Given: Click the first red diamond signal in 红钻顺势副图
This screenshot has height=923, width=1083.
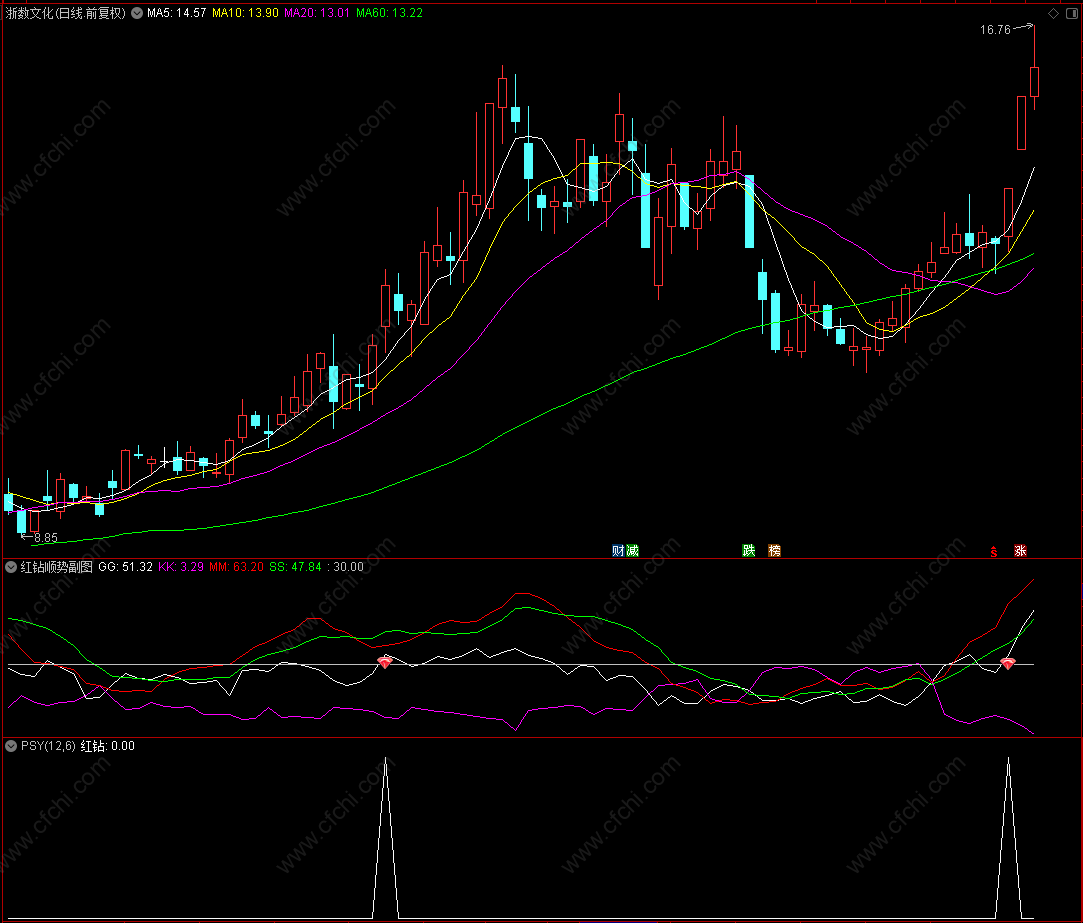Looking at the screenshot, I should pos(385,663).
